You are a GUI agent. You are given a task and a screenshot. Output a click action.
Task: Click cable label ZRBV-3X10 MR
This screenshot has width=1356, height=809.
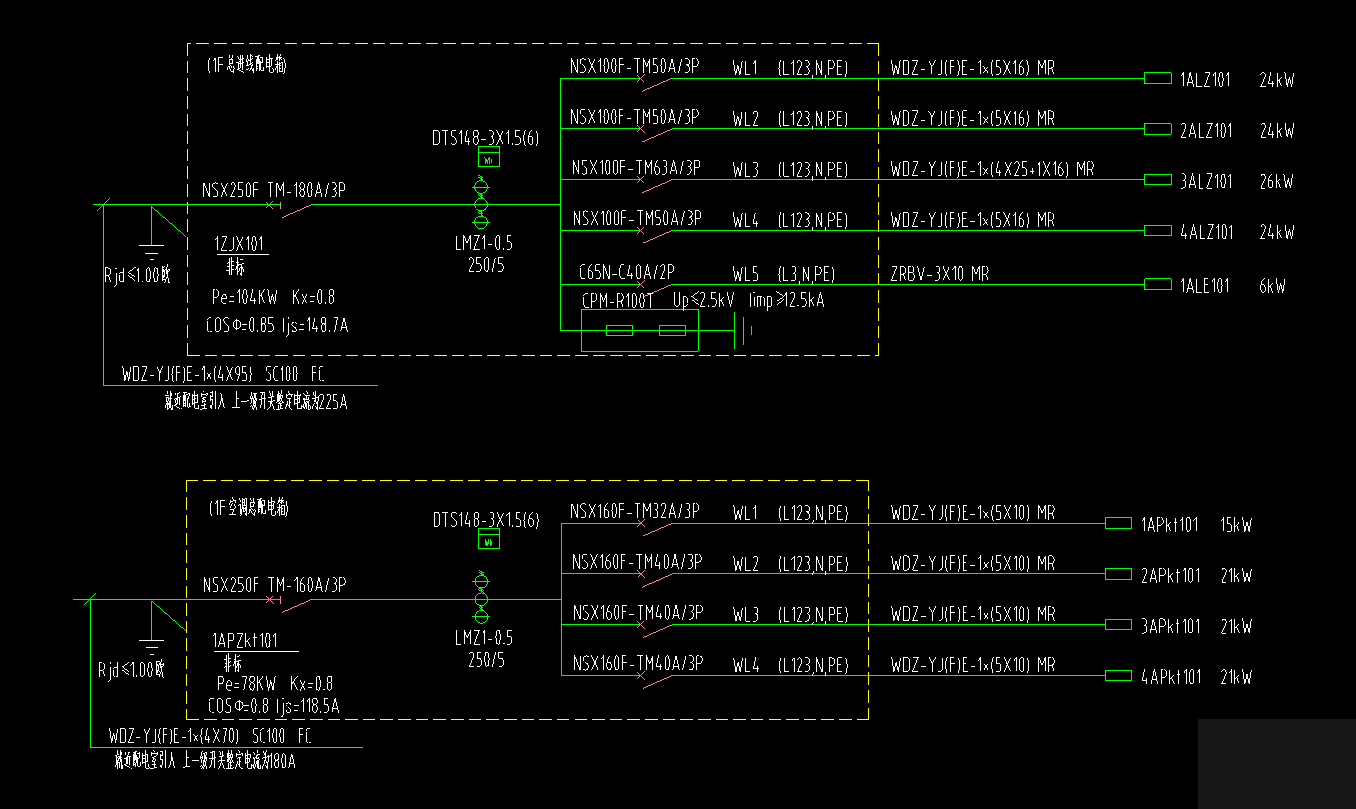point(940,274)
